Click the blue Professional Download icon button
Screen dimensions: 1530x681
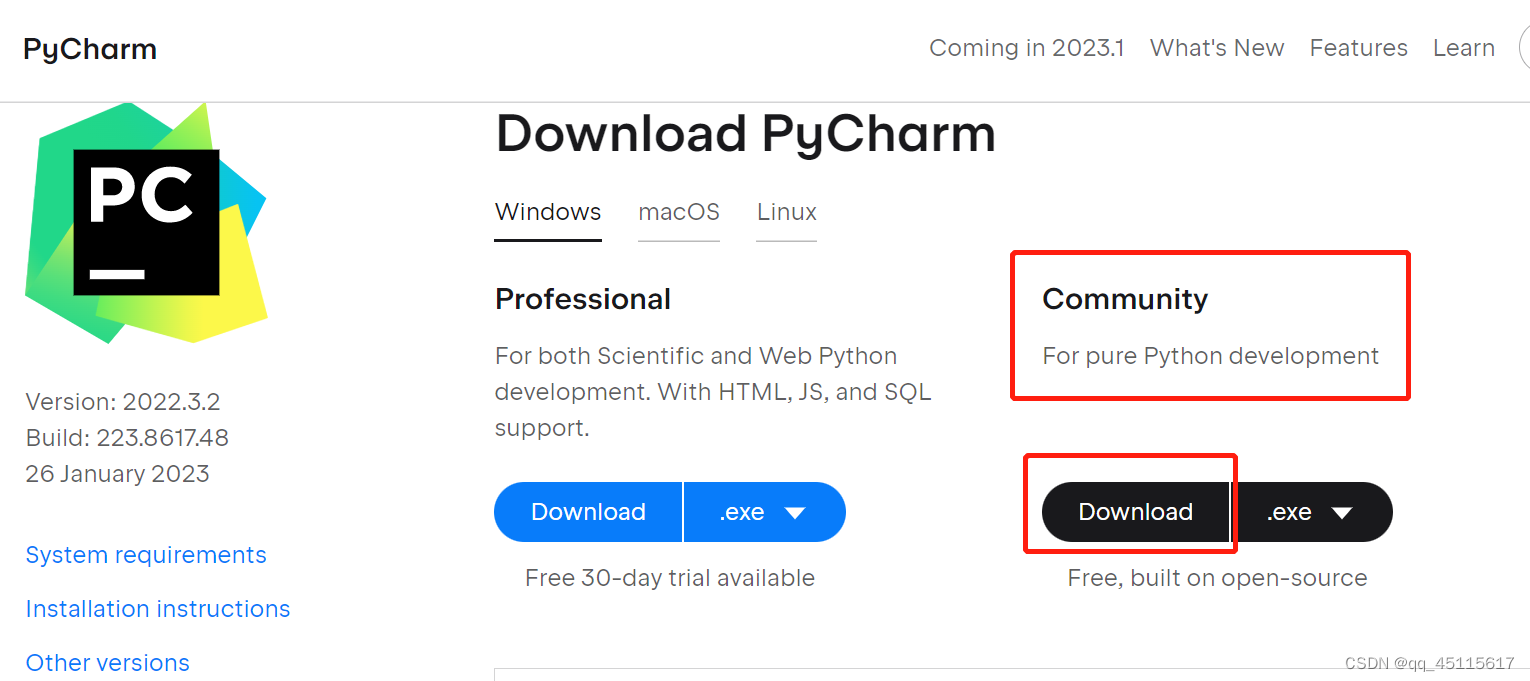[x=587, y=511]
